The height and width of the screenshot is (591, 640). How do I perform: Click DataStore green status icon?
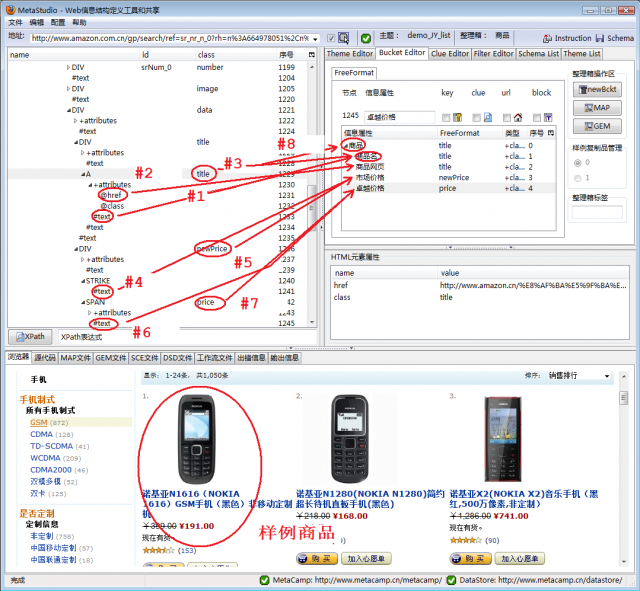click(451, 580)
